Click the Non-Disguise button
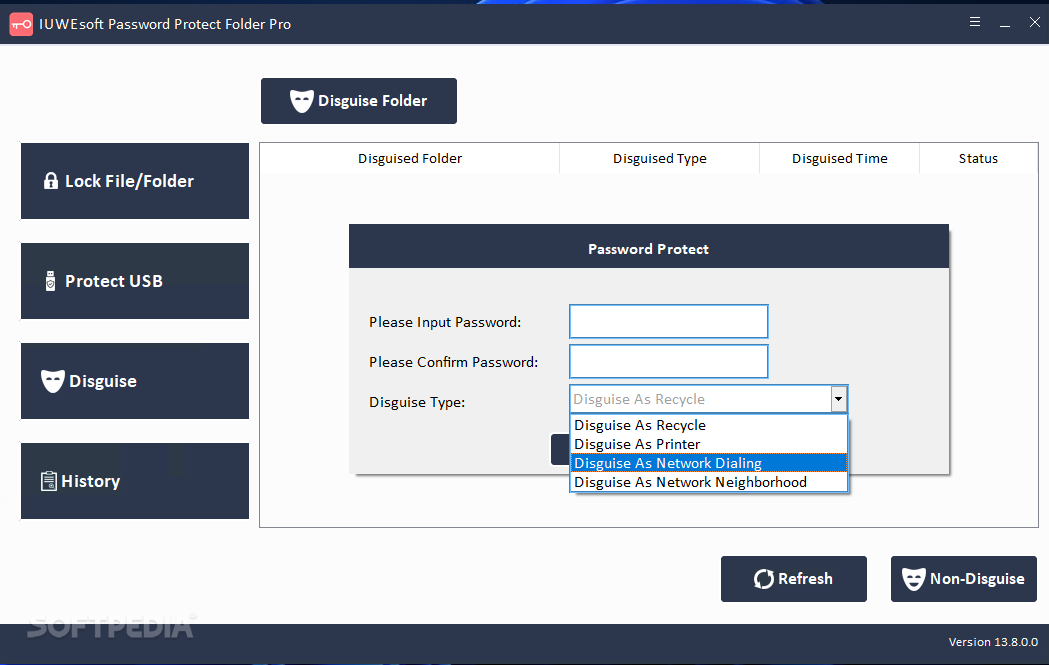 [x=963, y=579]
